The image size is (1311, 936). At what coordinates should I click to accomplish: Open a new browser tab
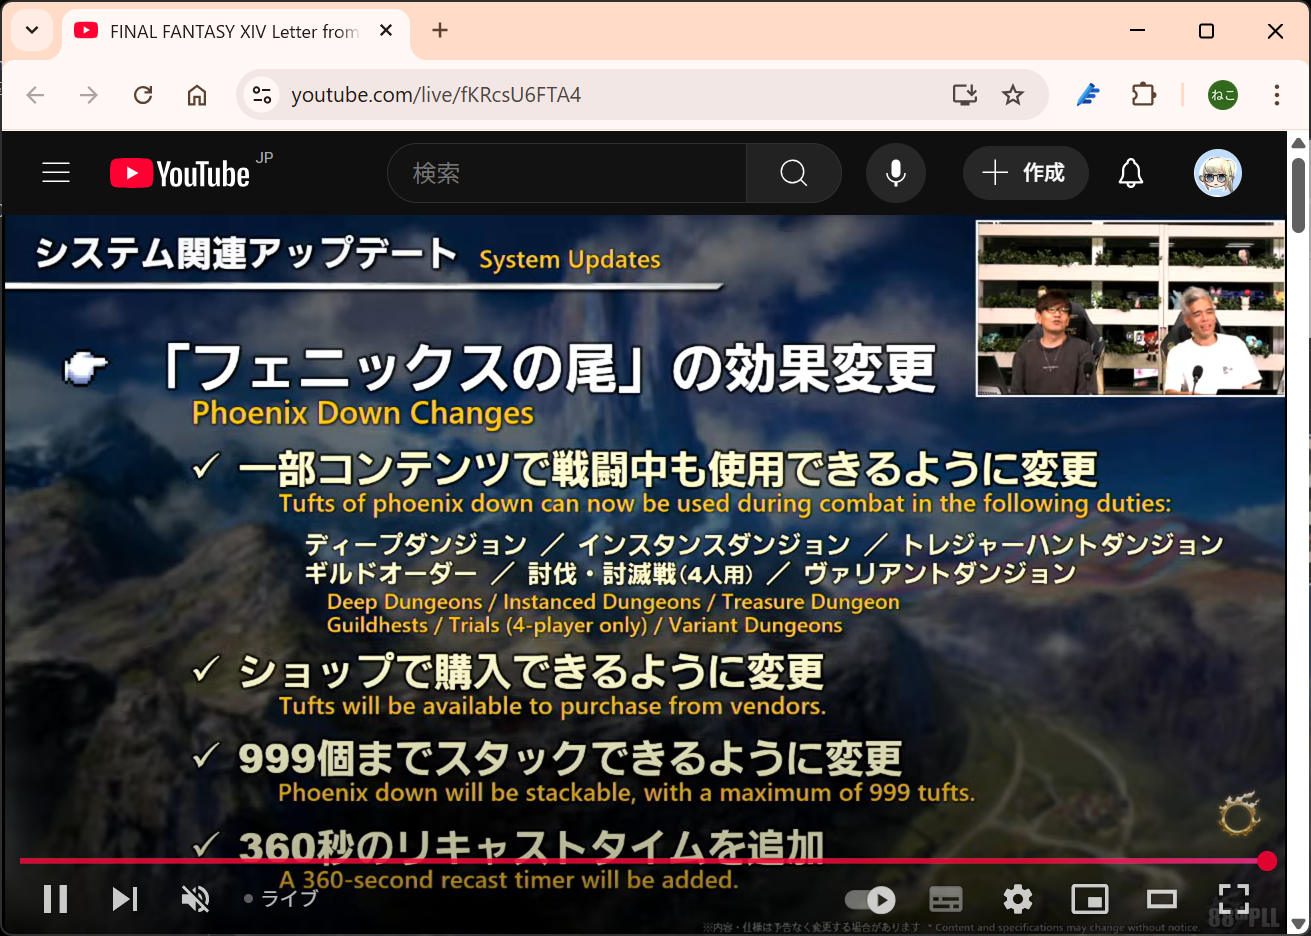[440, 31]
